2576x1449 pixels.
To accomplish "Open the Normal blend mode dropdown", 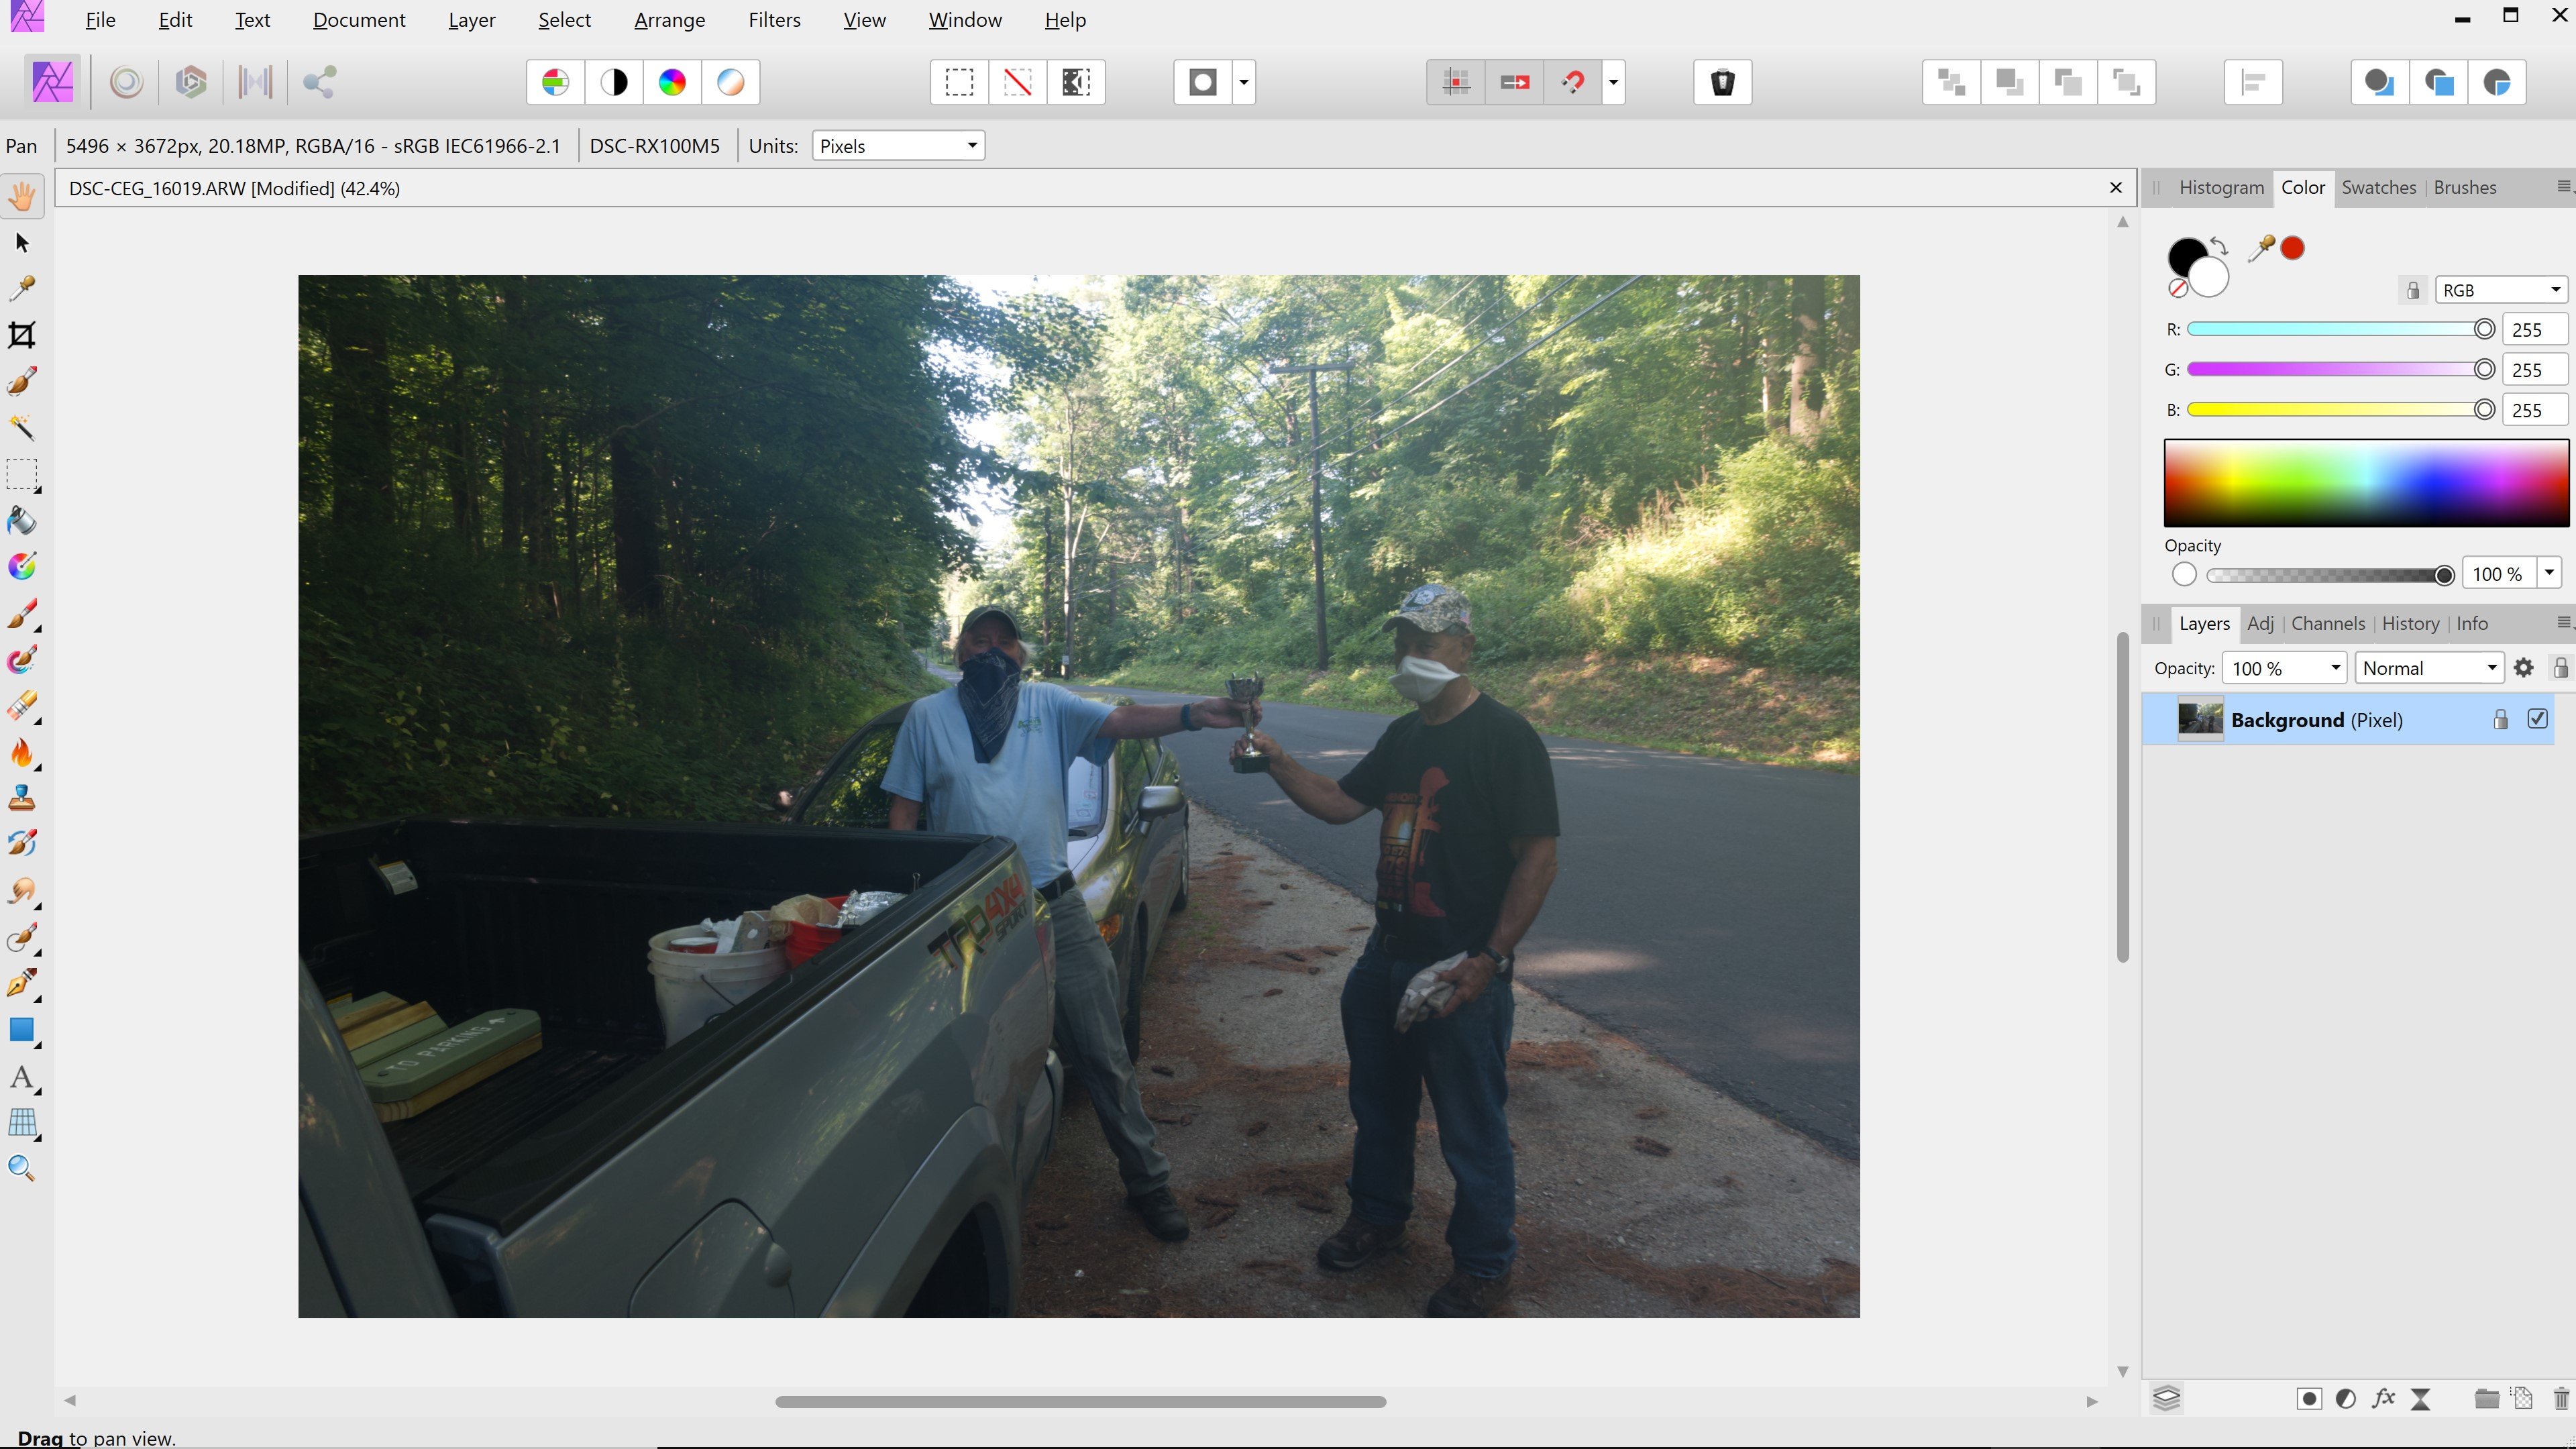I will click(2428, 668).
